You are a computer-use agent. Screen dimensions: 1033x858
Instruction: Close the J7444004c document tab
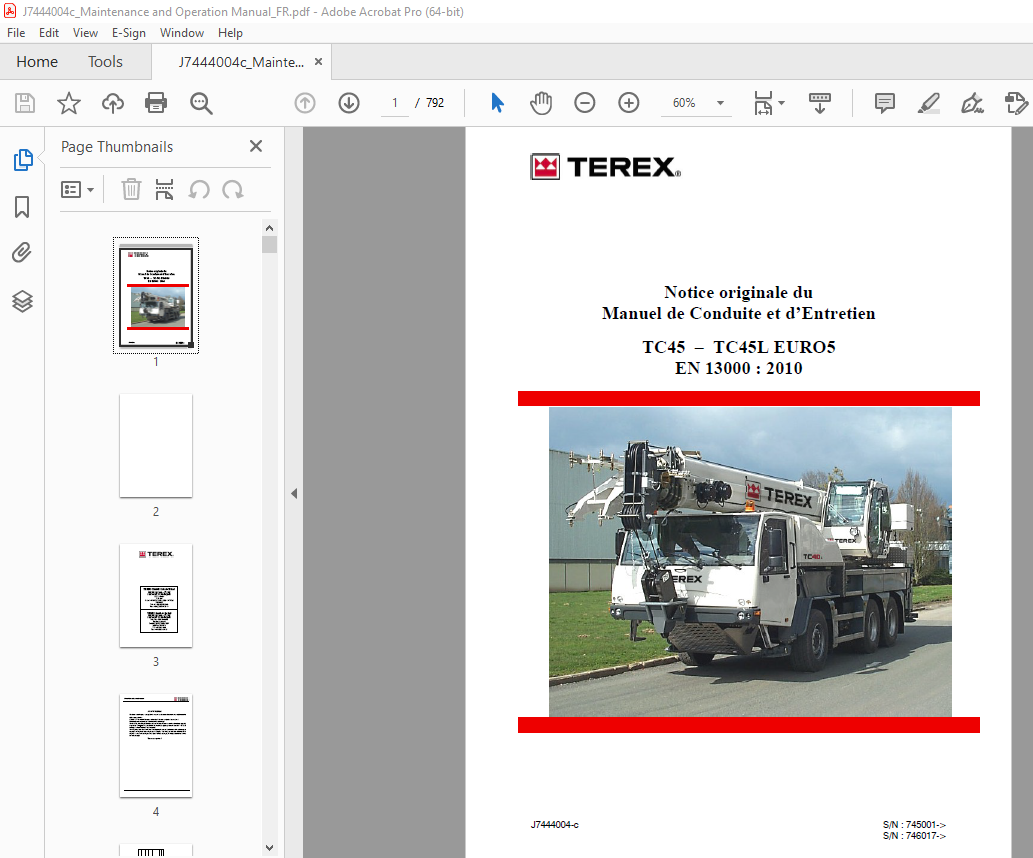318,61
